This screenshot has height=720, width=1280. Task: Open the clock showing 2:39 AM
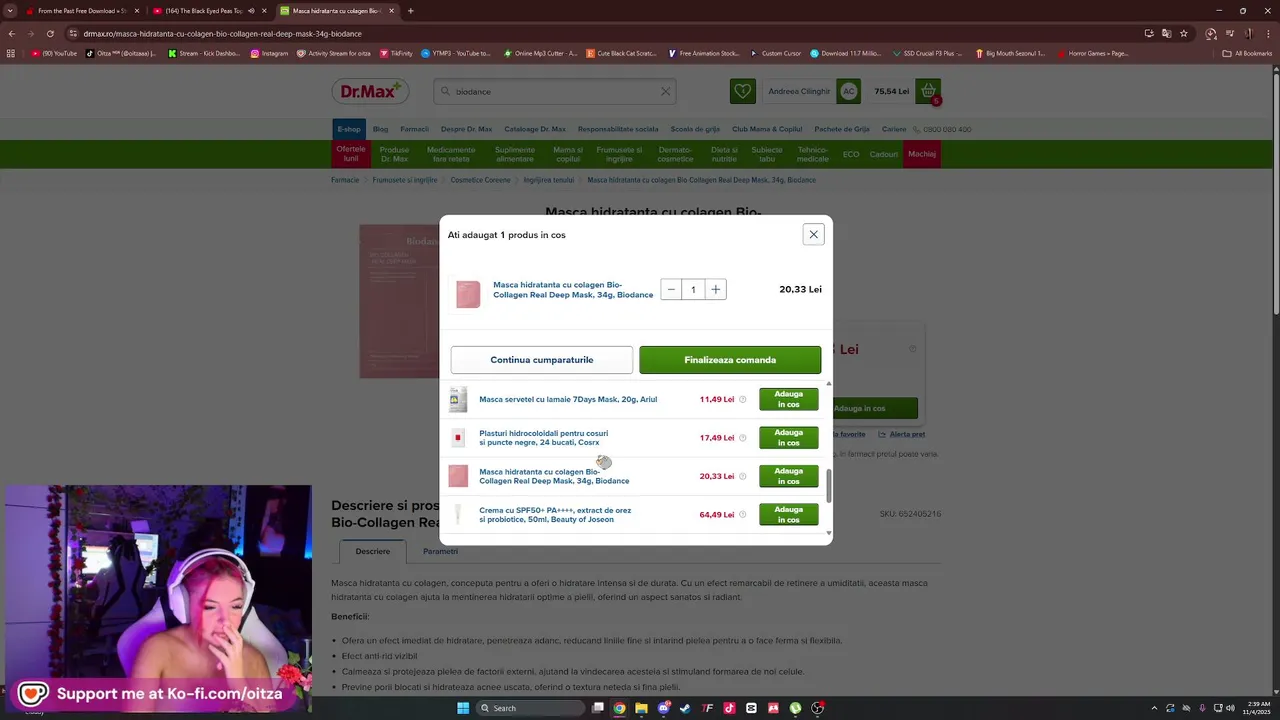click(1258, 708)
